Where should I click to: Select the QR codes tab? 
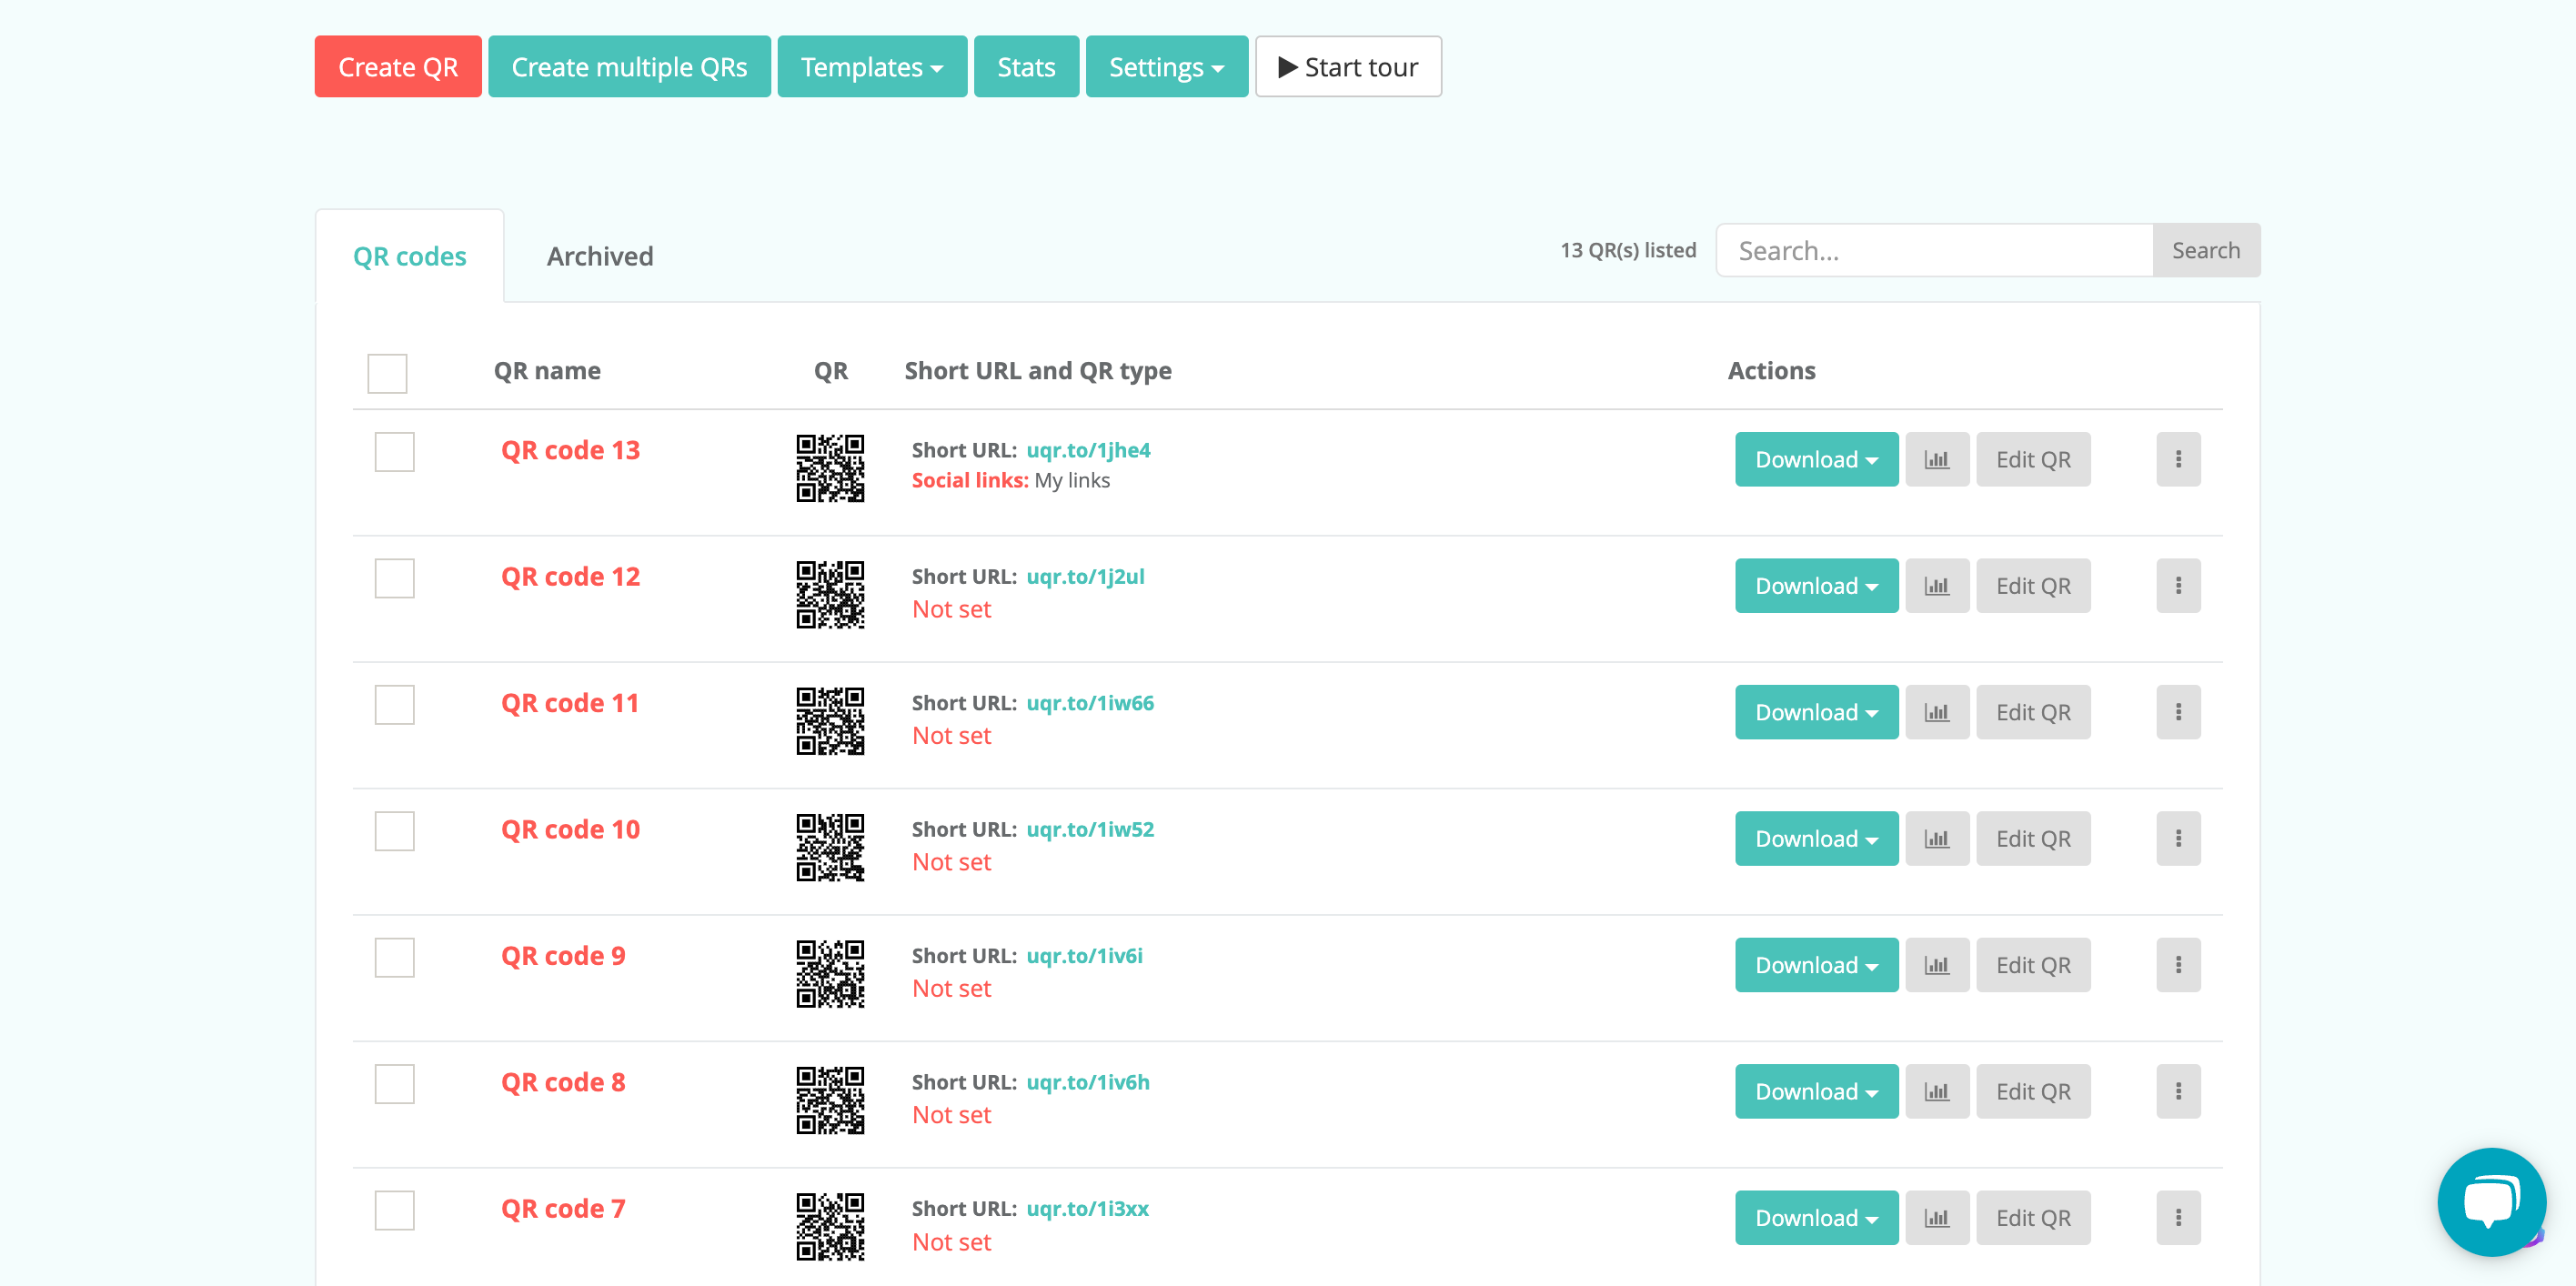[410, 256]
